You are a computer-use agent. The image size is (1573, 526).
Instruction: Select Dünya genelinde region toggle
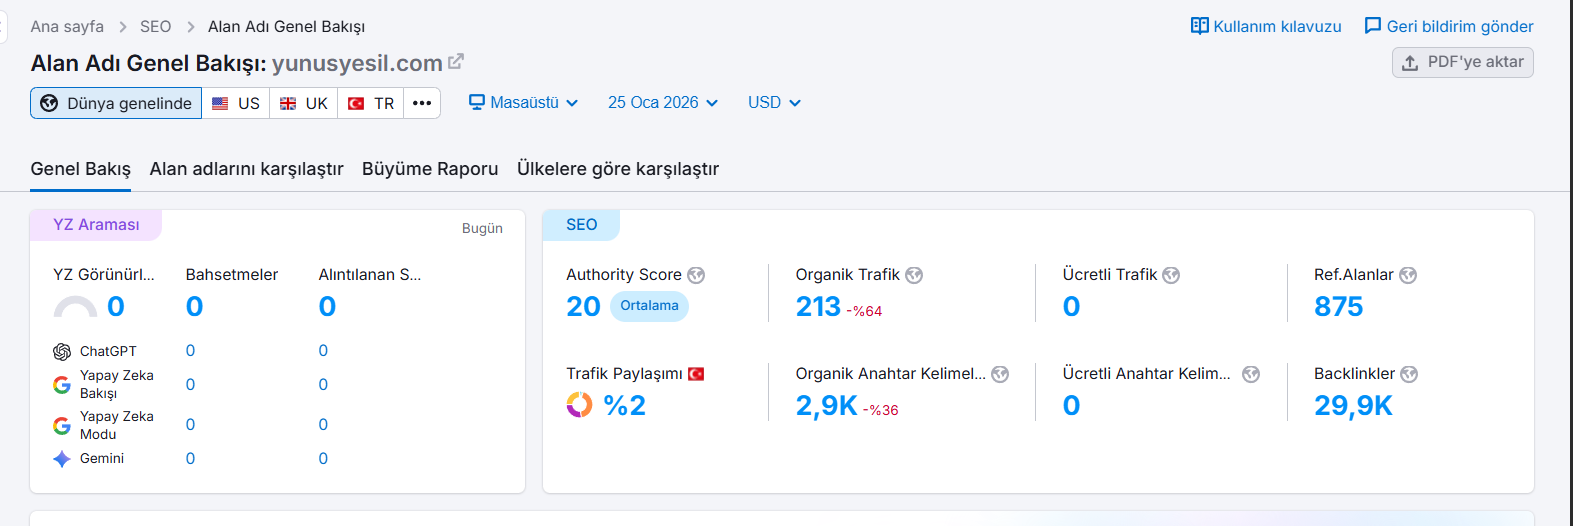click(116, 103)
